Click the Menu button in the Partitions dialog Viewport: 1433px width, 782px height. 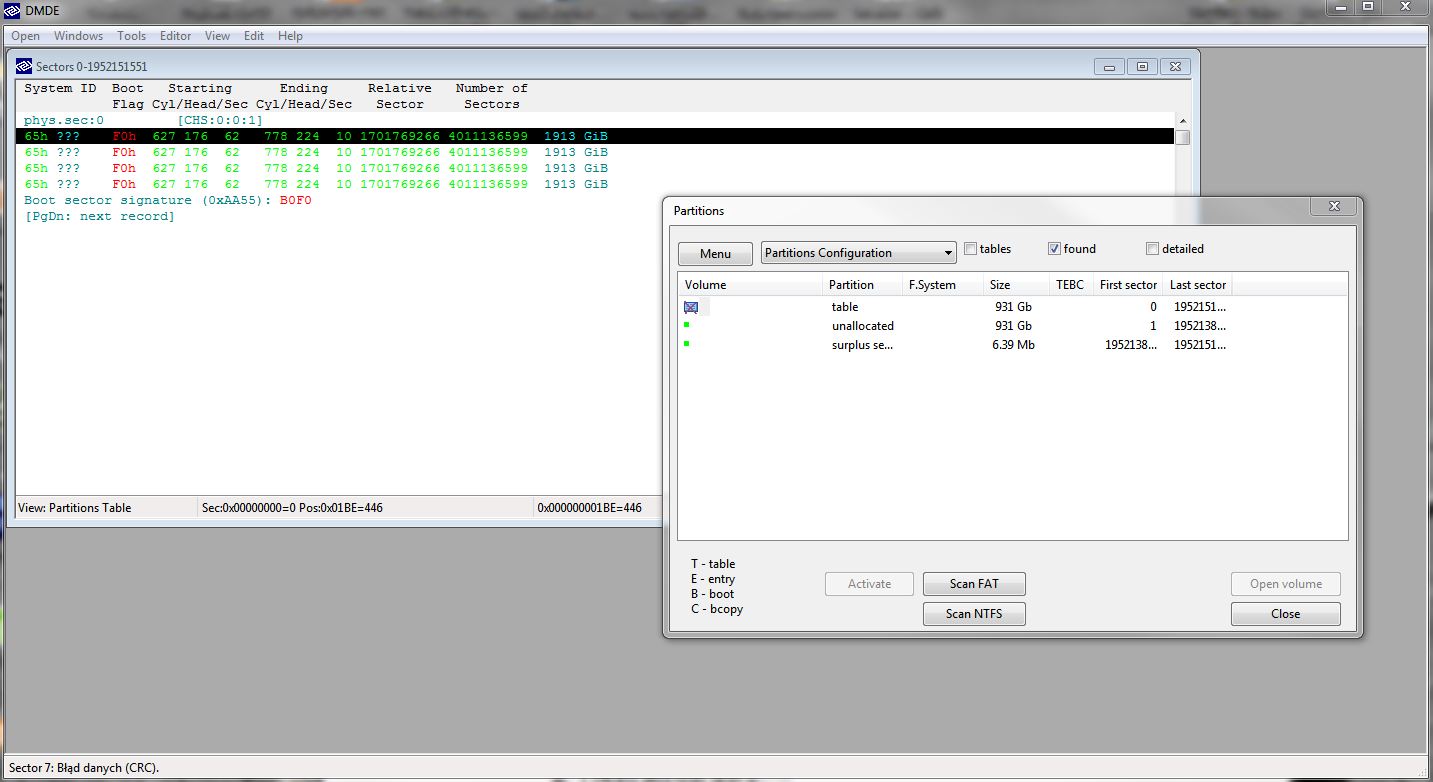715,254
